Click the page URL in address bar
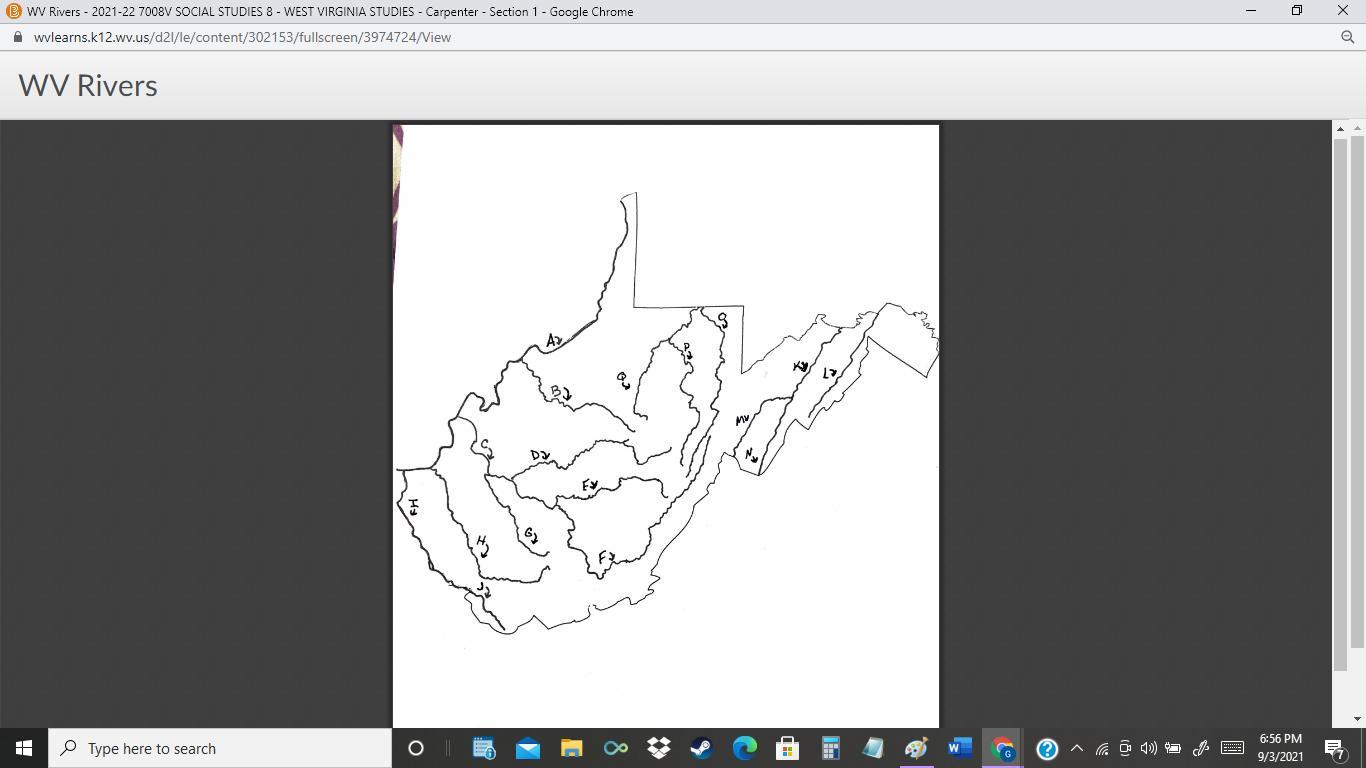Image resolution: width=1366 pixels, height=768 pixels. pos(242,37)
